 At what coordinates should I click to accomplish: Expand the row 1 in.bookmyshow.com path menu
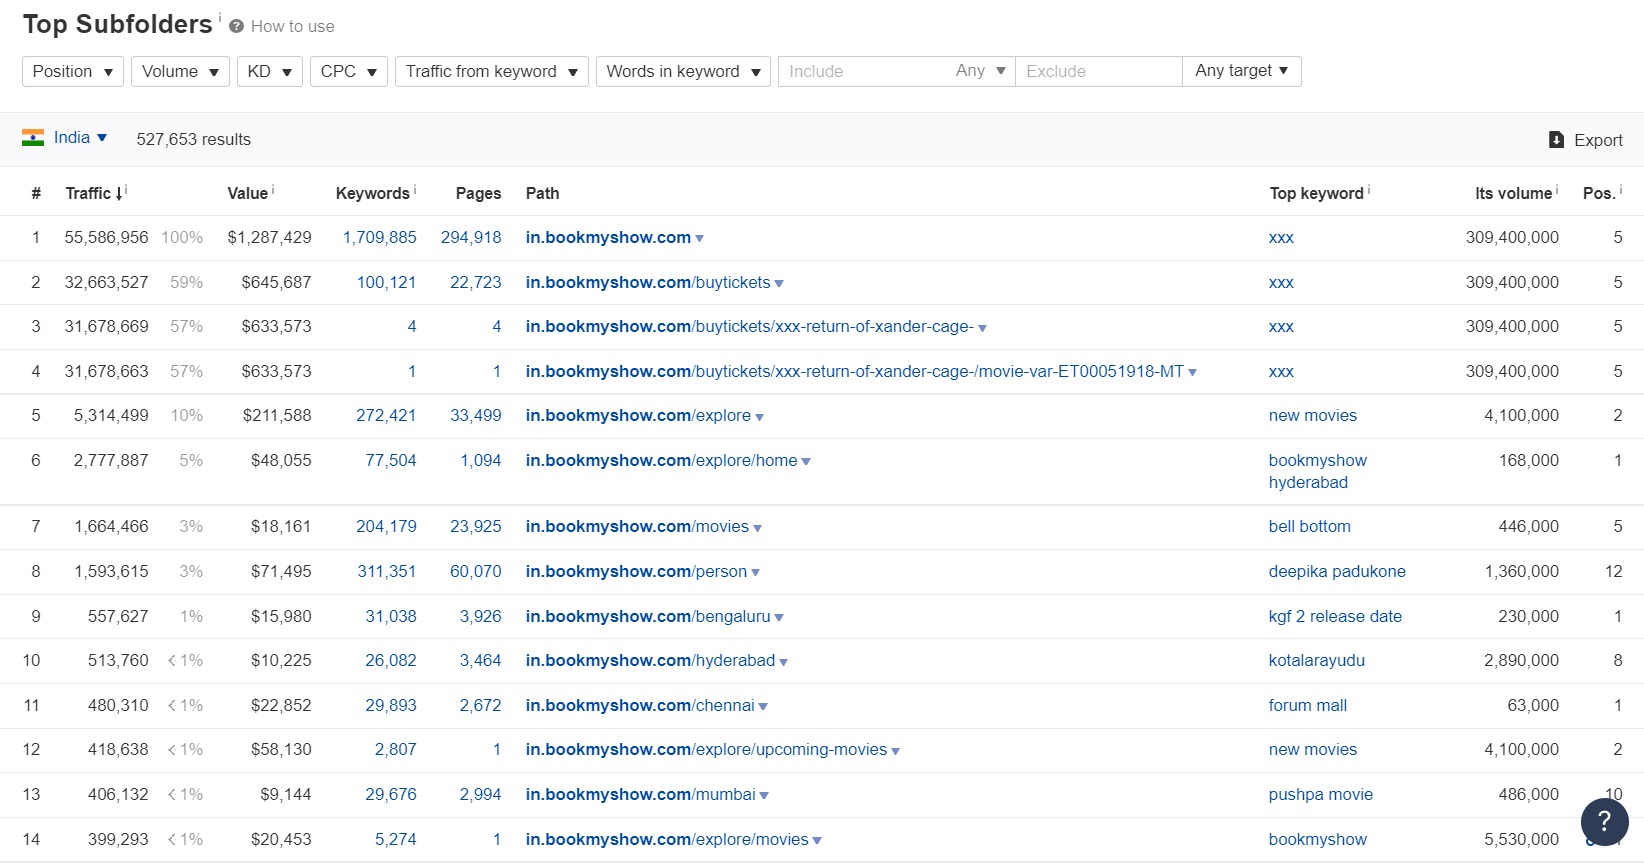click(x=700, y=239)
